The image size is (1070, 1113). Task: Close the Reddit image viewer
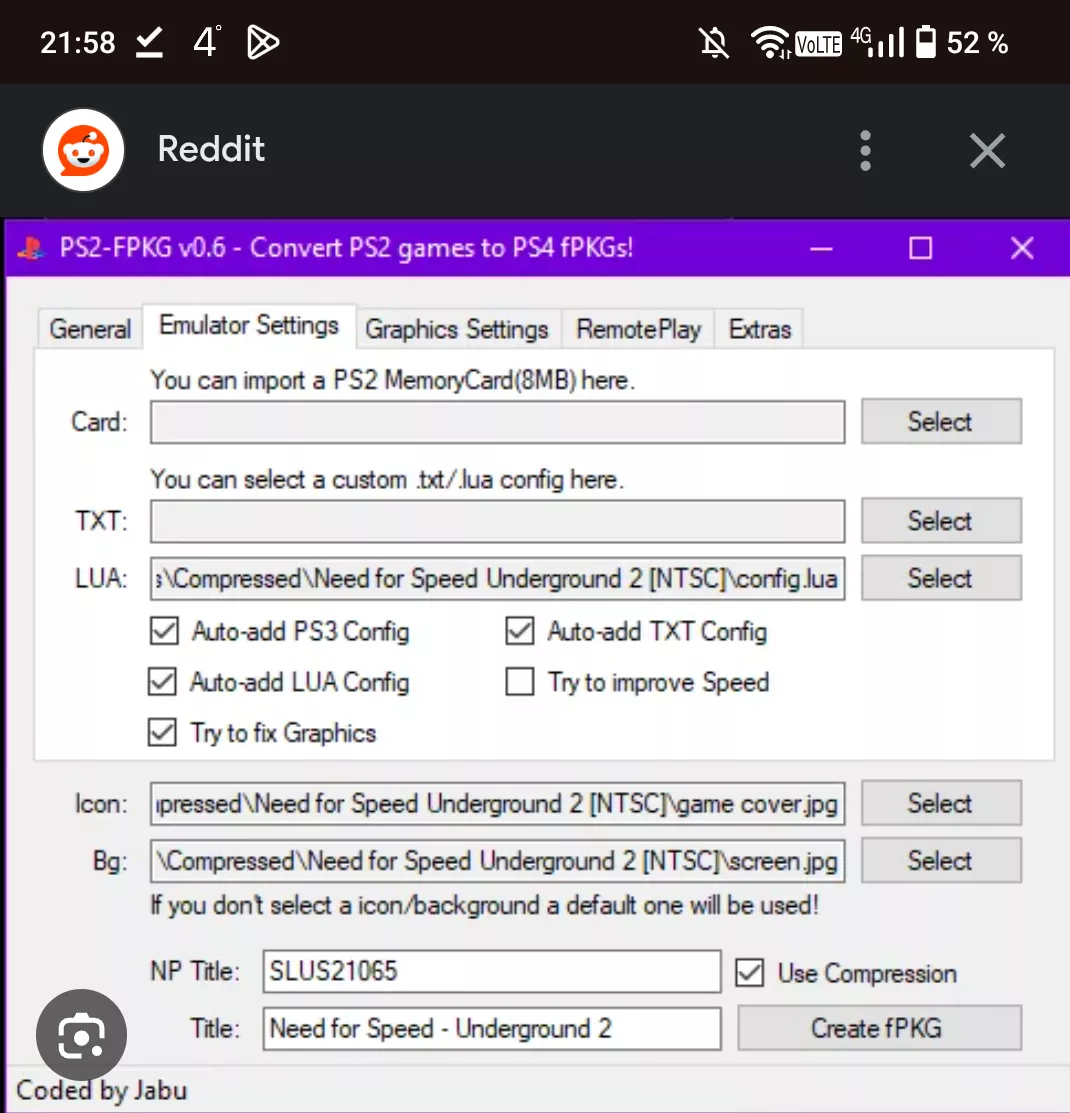click(x=987, y=151)
